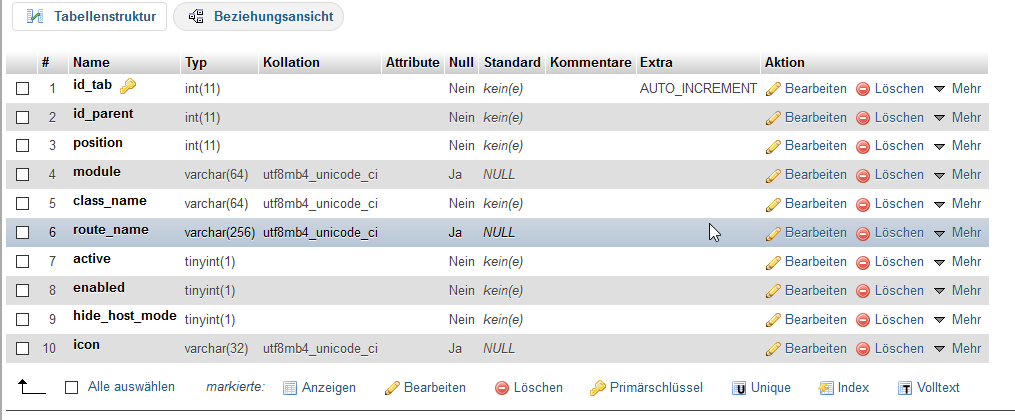Click the pencil icon in the id_tab row
The image size is (1015, 420).
[773, 89]
